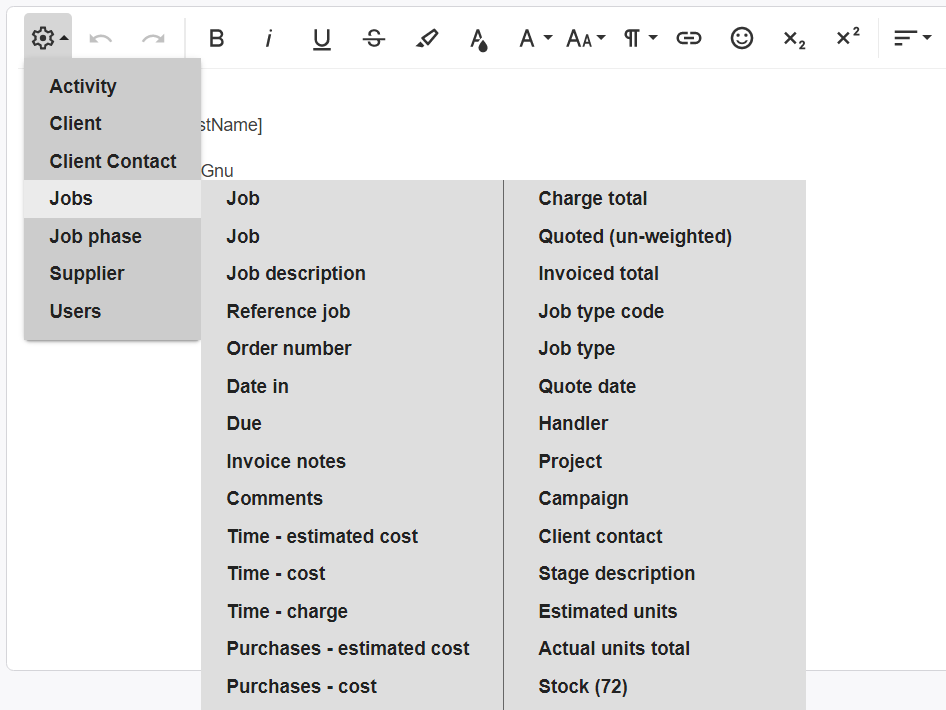Open the font size dropdown

tap(585, 38)
